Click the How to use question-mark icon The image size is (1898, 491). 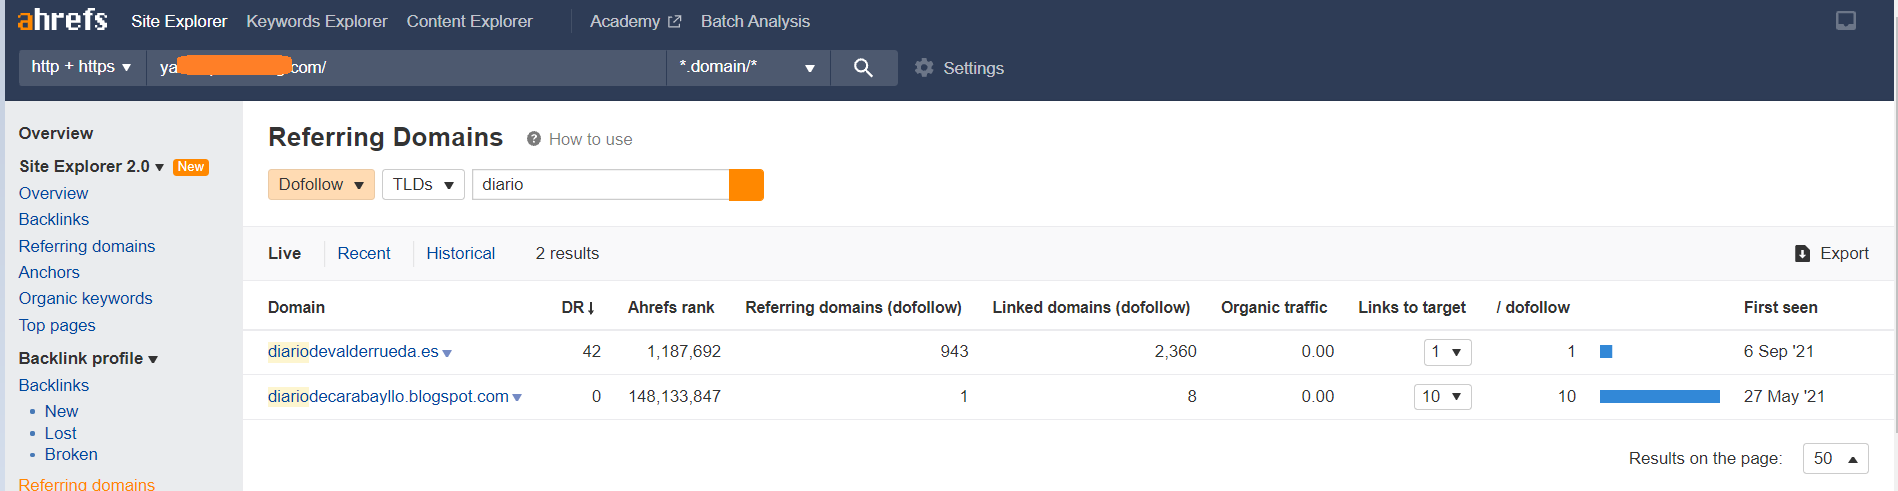click(x=534, y=139)
